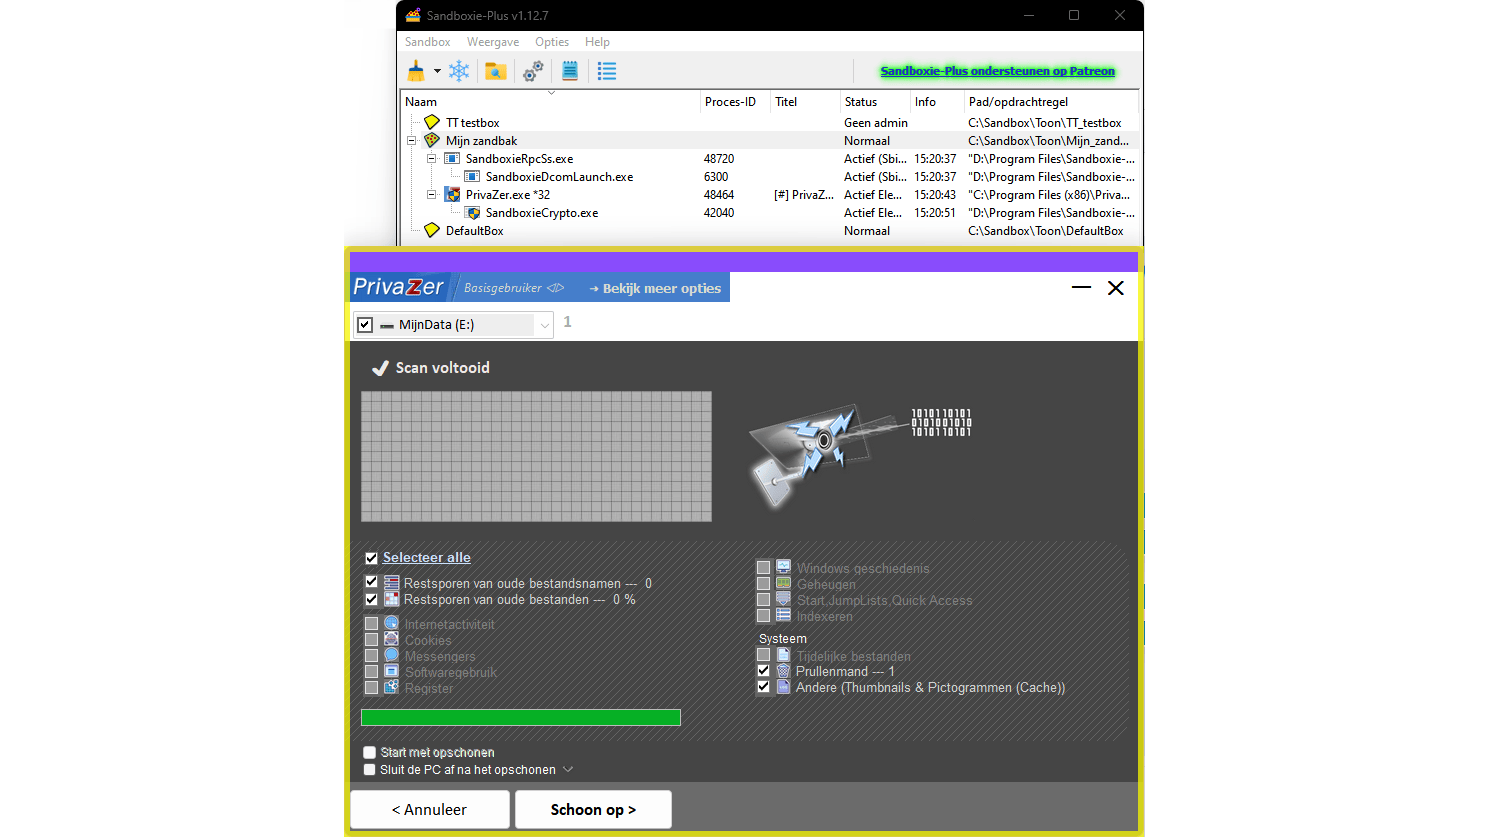This screenshot has width=1488, height=837.
Task: Click the icon beside Restsporen van oude bestanden
Action: 392,599
